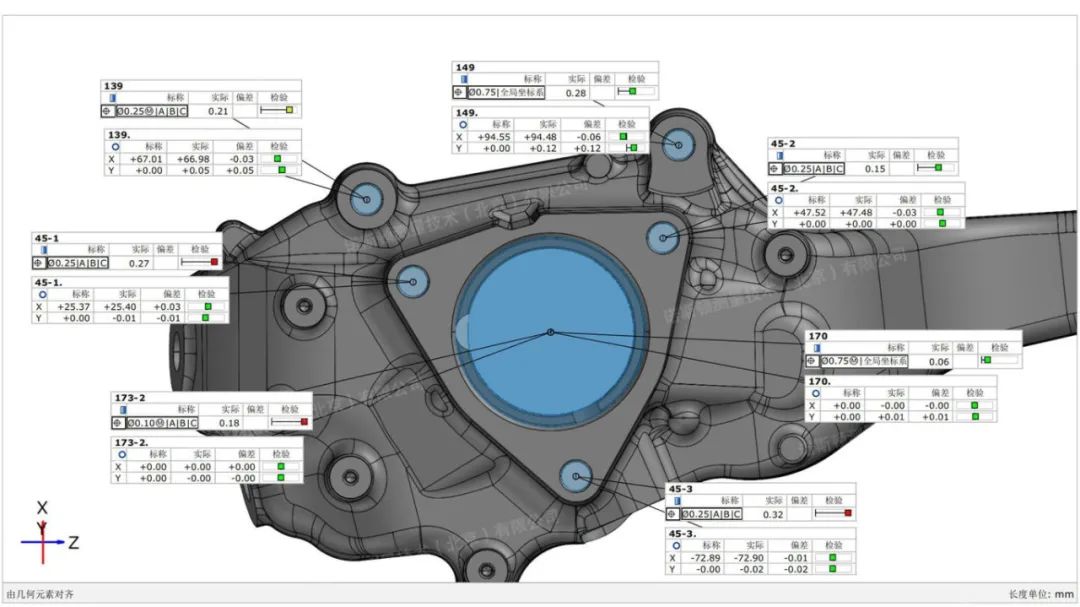Click the circle element icon in label 139.
1080x607 pixels.
point(115,147)
